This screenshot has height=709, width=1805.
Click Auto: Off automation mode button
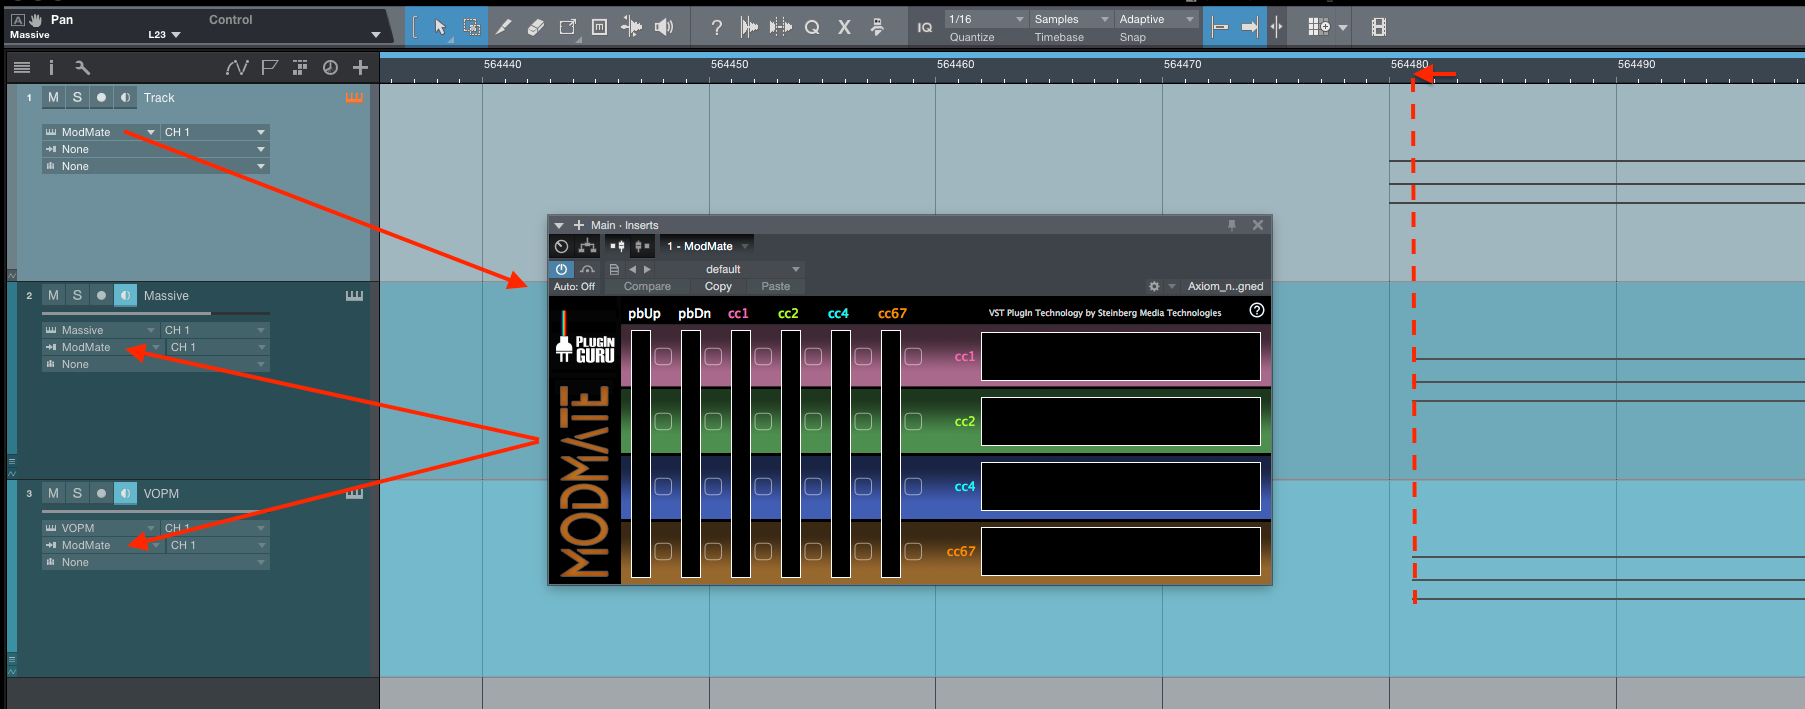click(574, 286)
